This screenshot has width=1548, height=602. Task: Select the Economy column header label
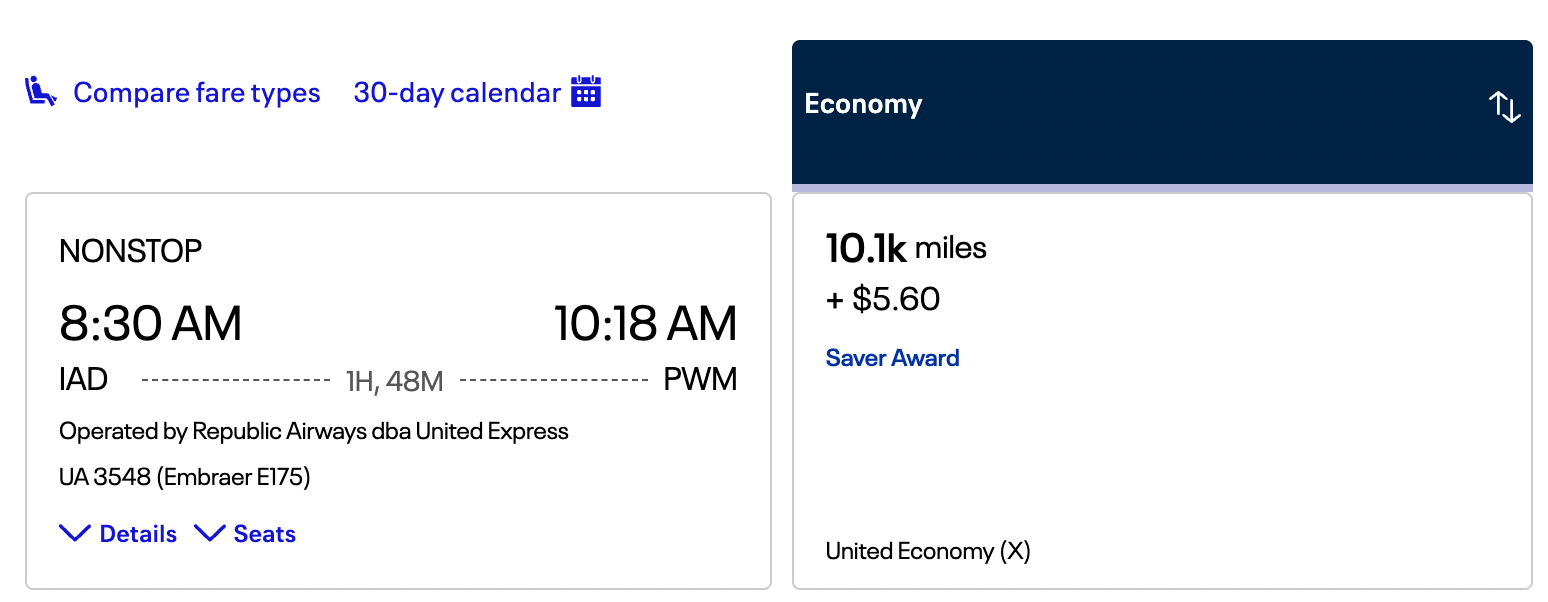coord(863,104)
